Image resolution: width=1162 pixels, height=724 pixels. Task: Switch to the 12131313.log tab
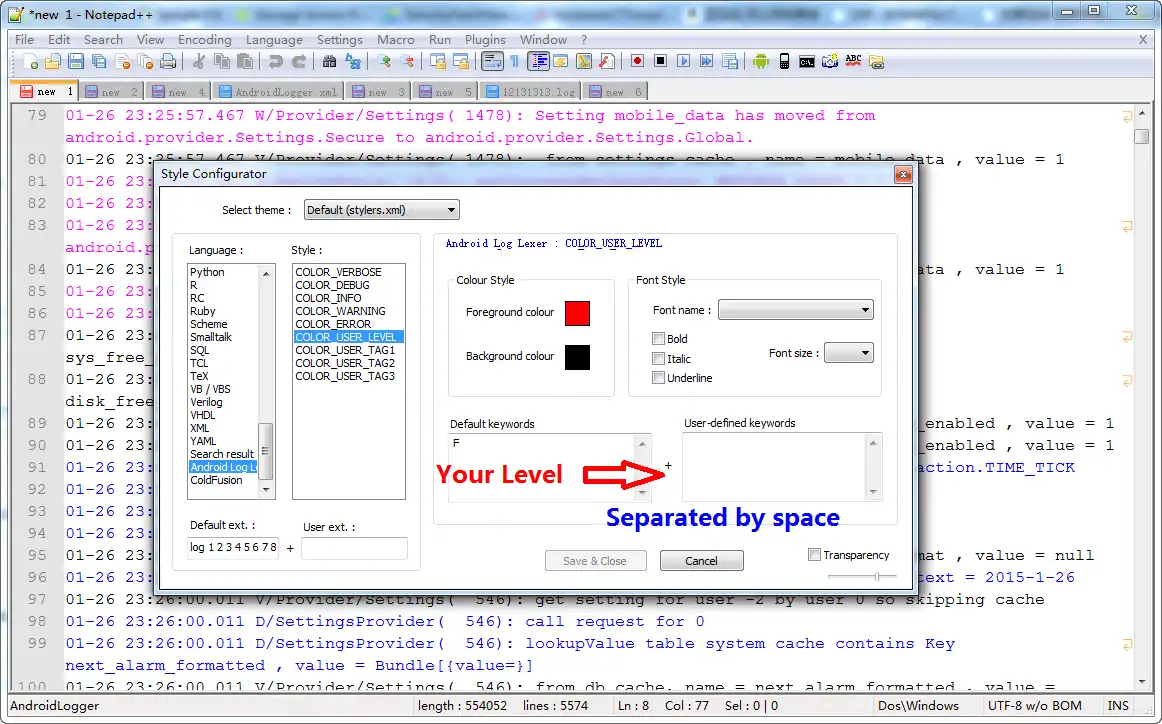(x=531, y=92)
